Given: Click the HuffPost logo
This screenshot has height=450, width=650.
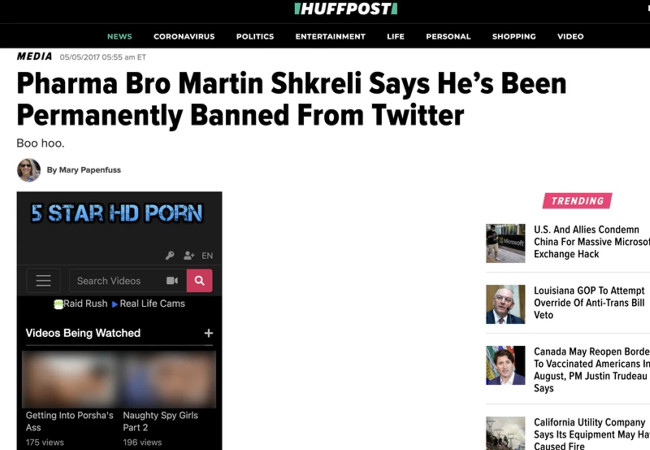Looking at the screenshot, I should pos(346,9).
